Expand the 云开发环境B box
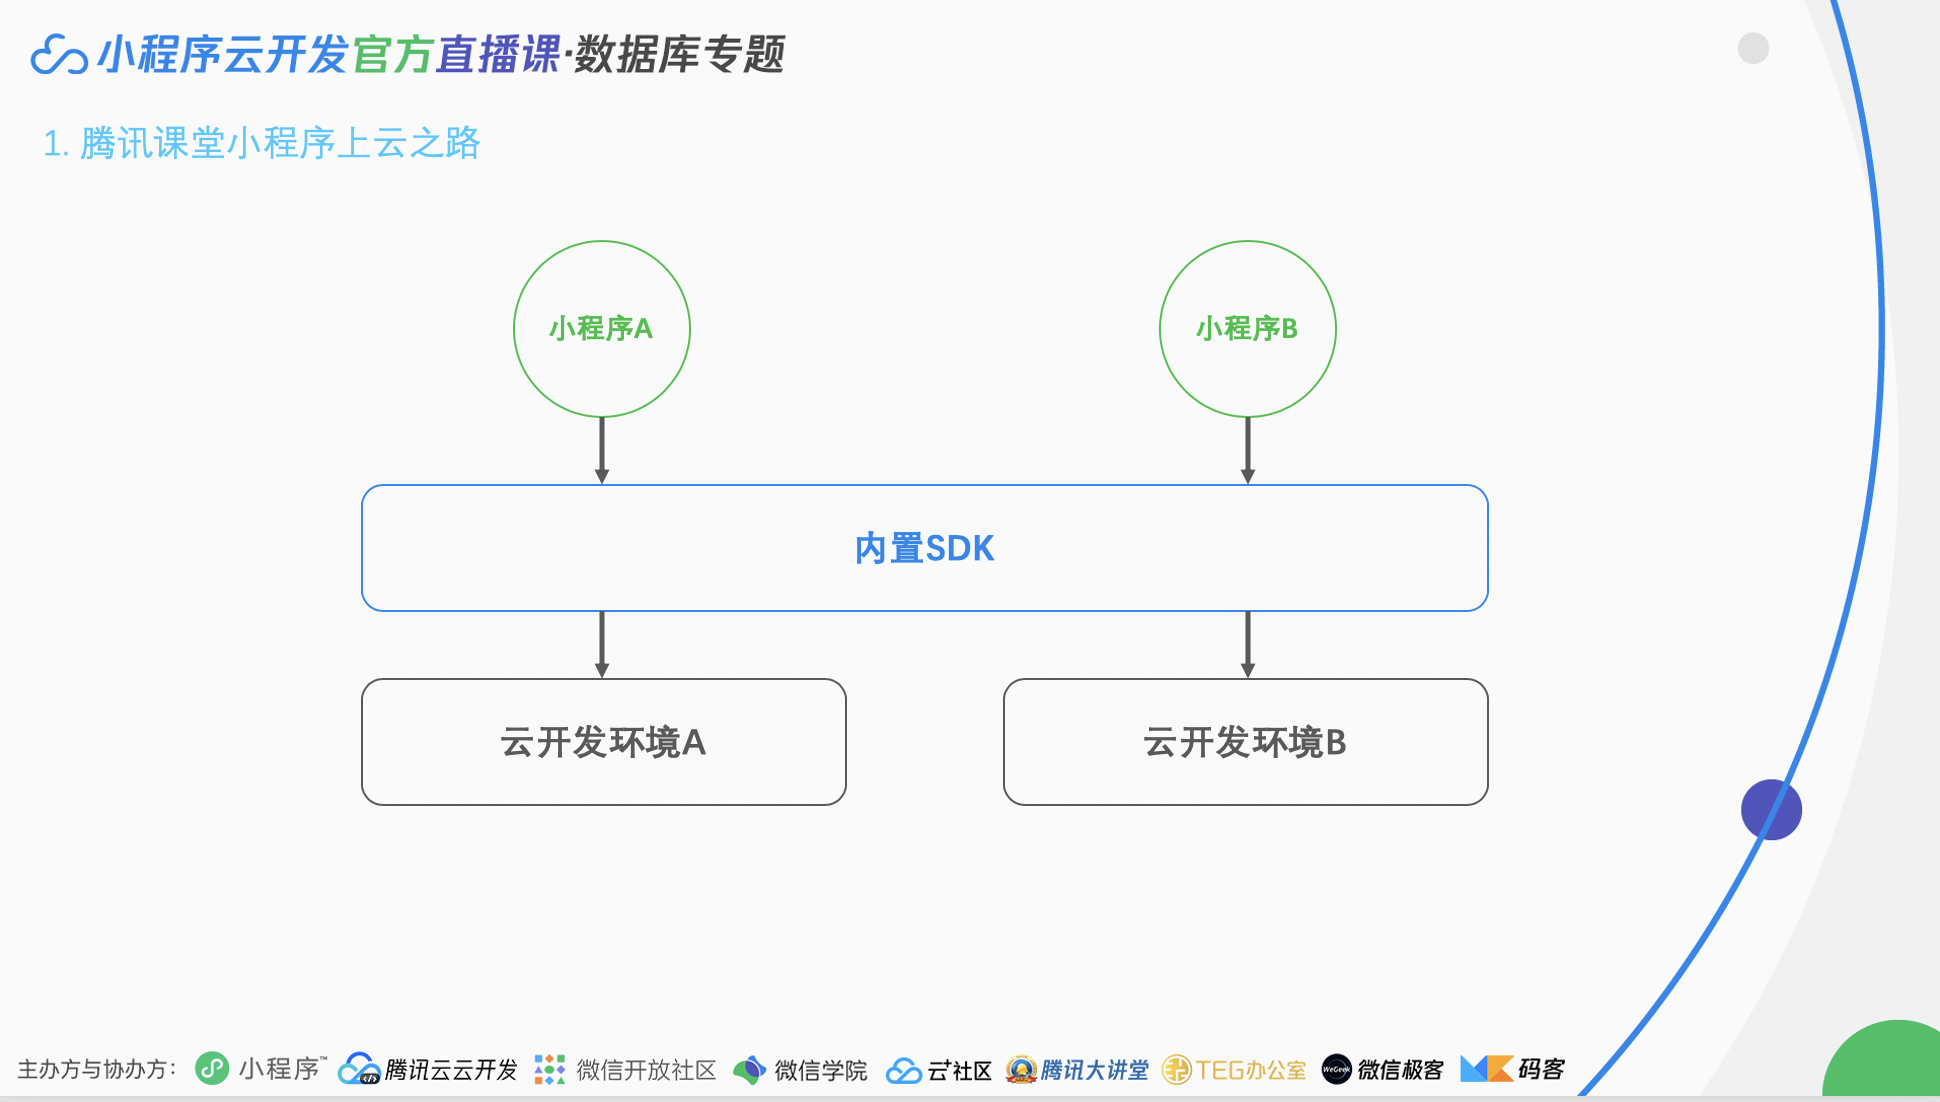The image size is (1940, 1102). click(1246, 742)
